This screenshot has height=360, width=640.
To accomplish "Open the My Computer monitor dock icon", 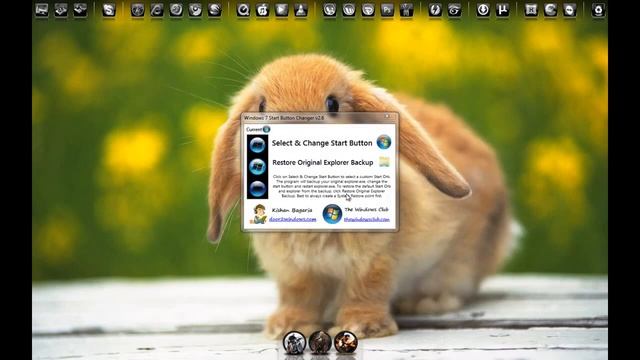I will coord(42,10).
